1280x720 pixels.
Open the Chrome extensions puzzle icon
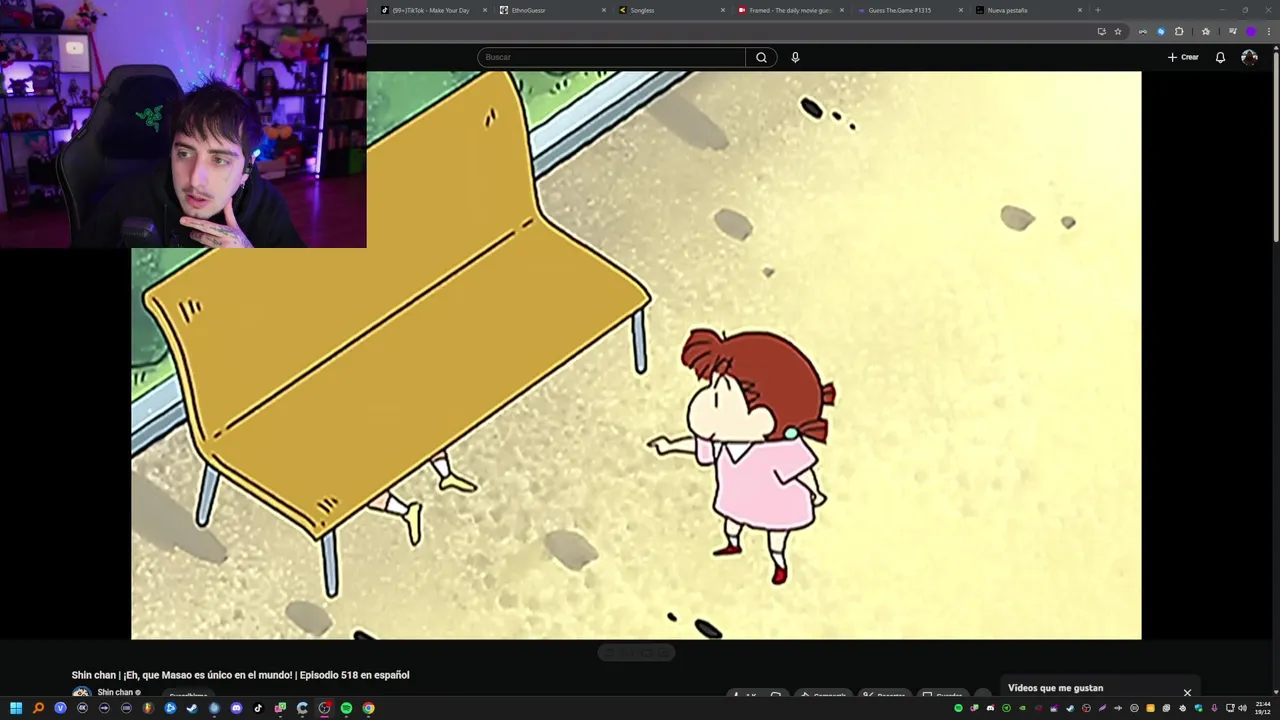click(1179, 31)
